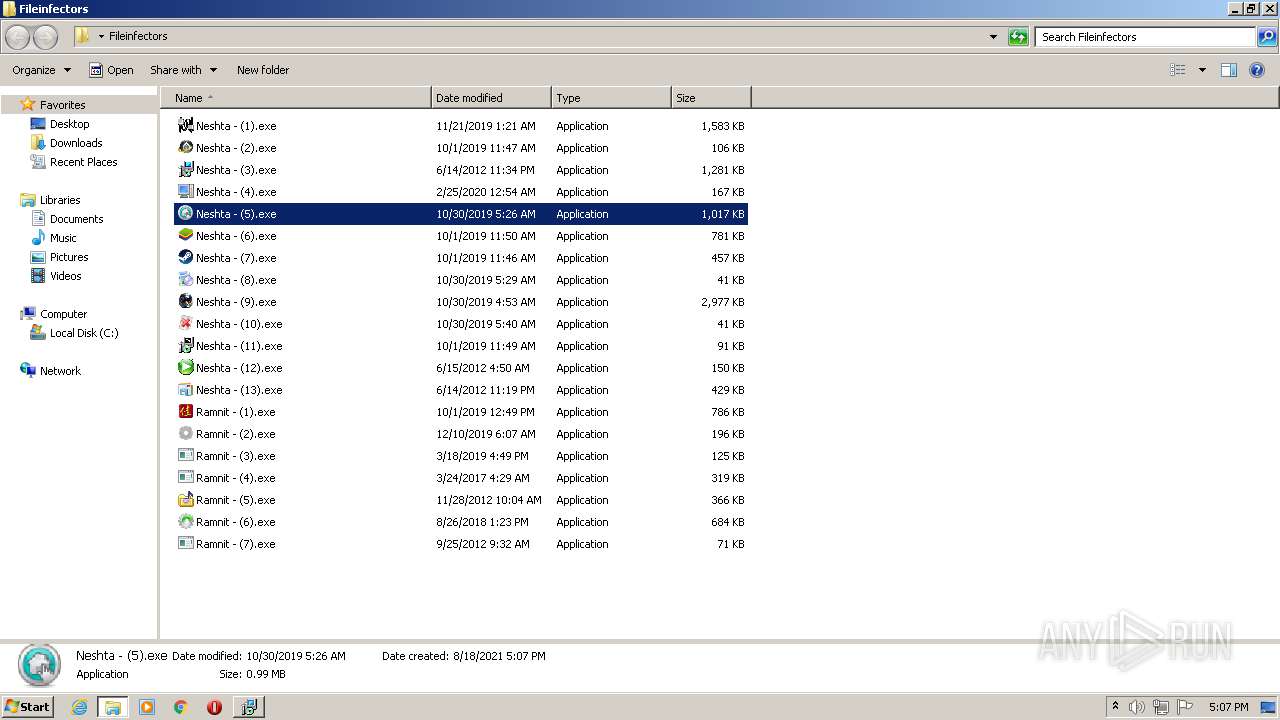Click the Neshta - (6).exe file icon

click(x=185, y=236)
